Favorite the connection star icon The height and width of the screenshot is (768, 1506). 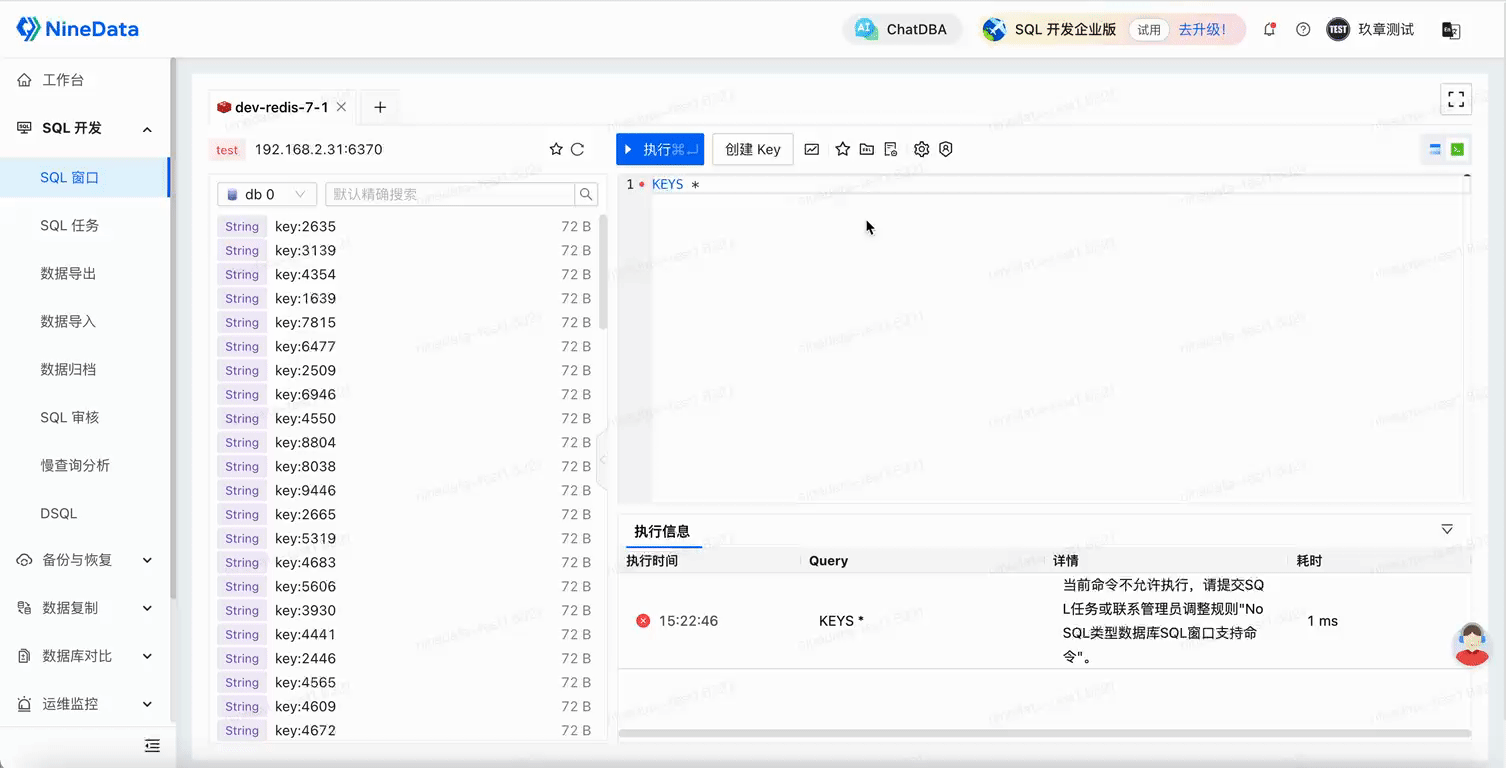pos(556,149)
